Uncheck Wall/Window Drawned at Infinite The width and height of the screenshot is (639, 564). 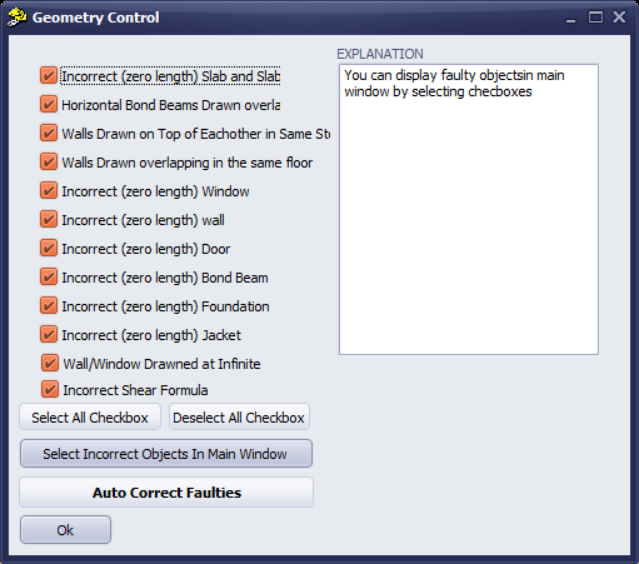pos(50,363)
